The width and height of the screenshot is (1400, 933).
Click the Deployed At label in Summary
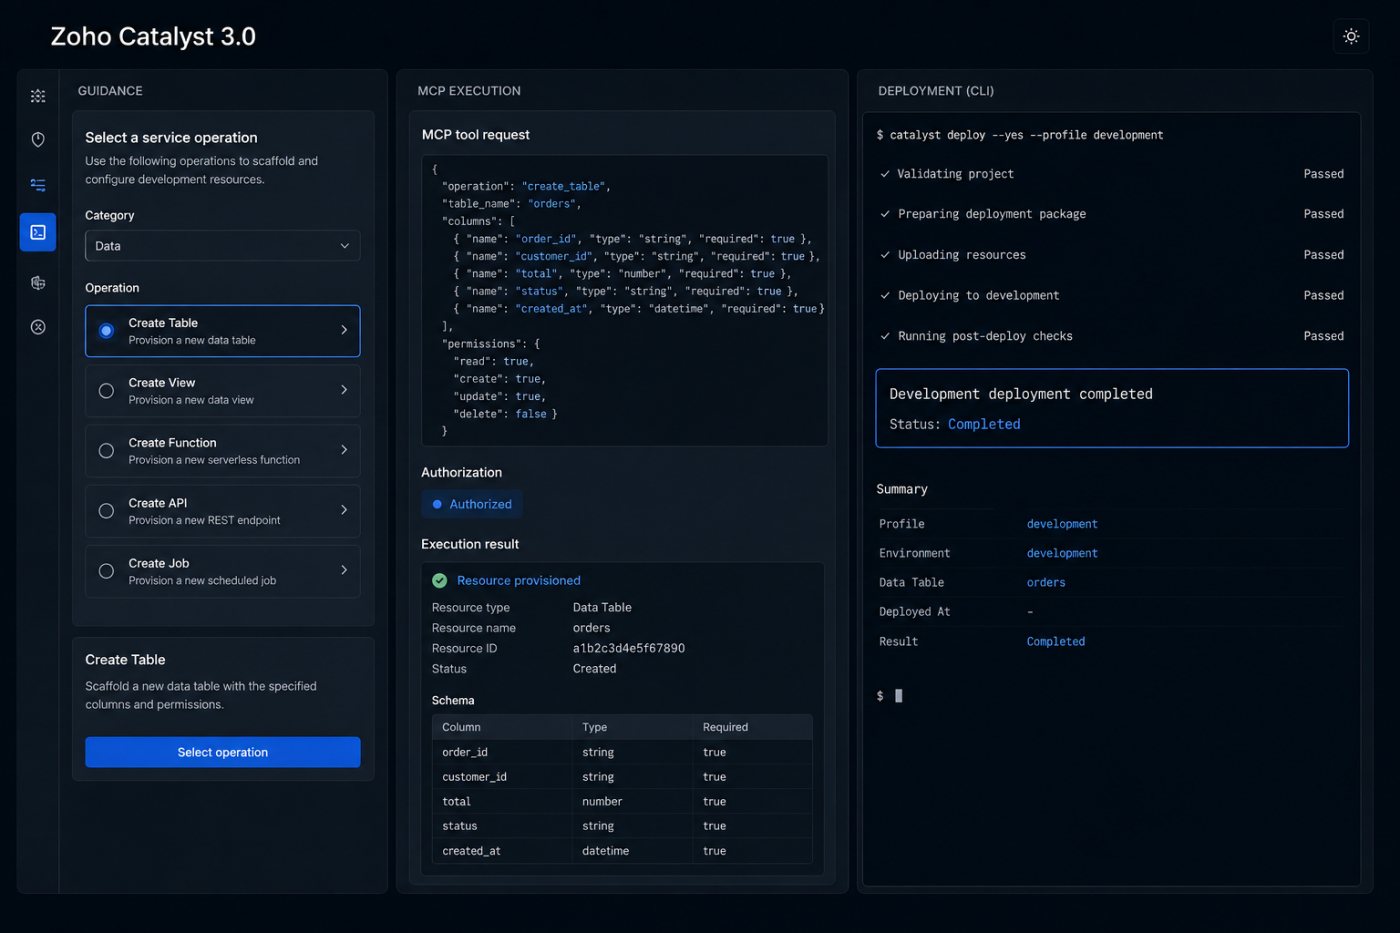click(x=914, y=611)
